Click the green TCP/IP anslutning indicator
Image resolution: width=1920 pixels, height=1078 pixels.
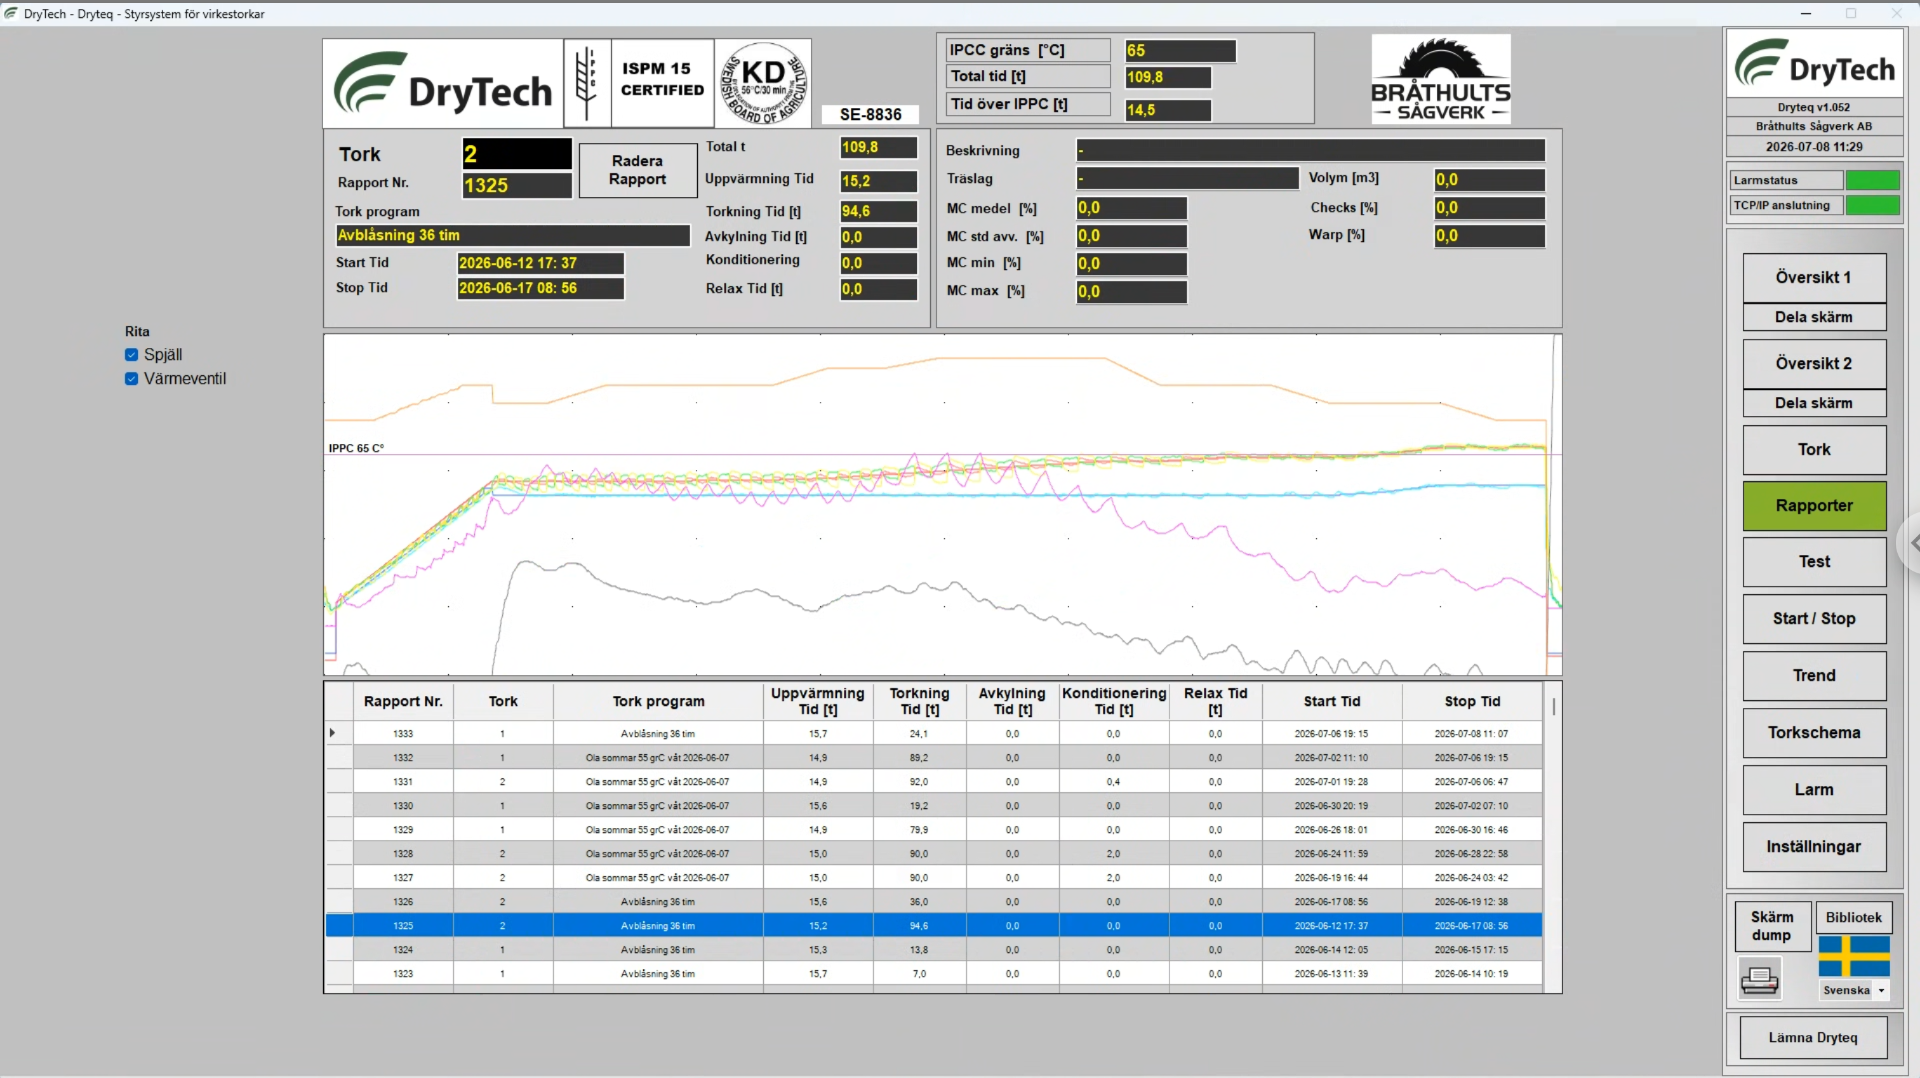(1872, 205)
